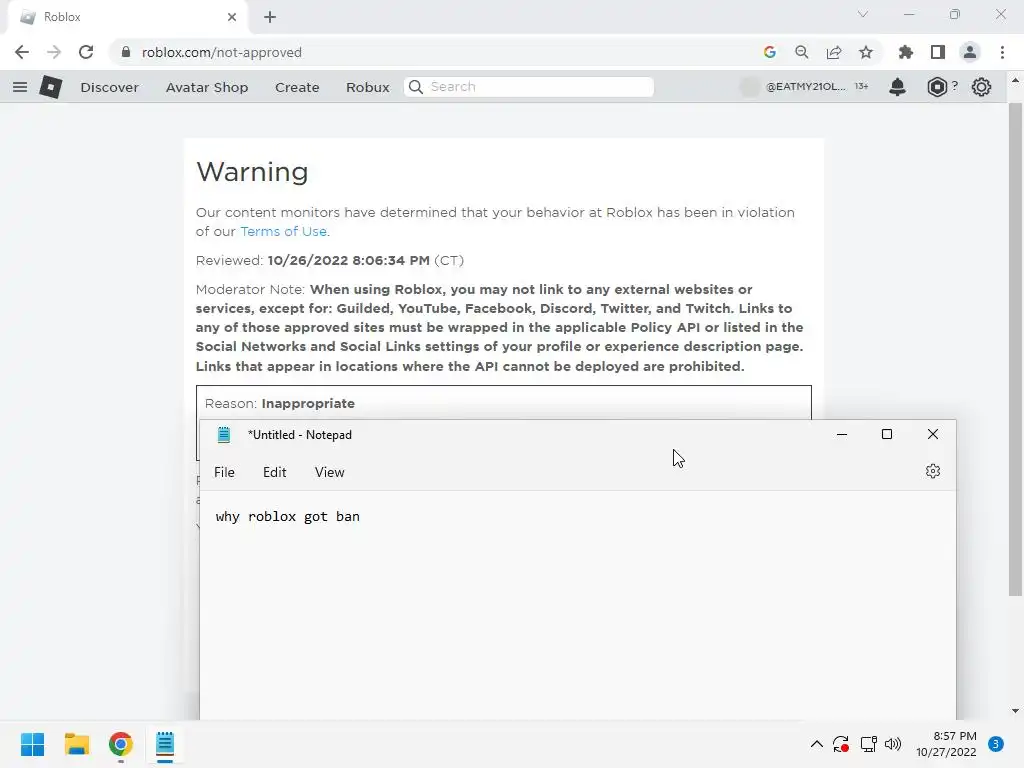The image size is (1024, 768).
Task: Click Notepad taskbar icon
Action: tap(165, 744)
